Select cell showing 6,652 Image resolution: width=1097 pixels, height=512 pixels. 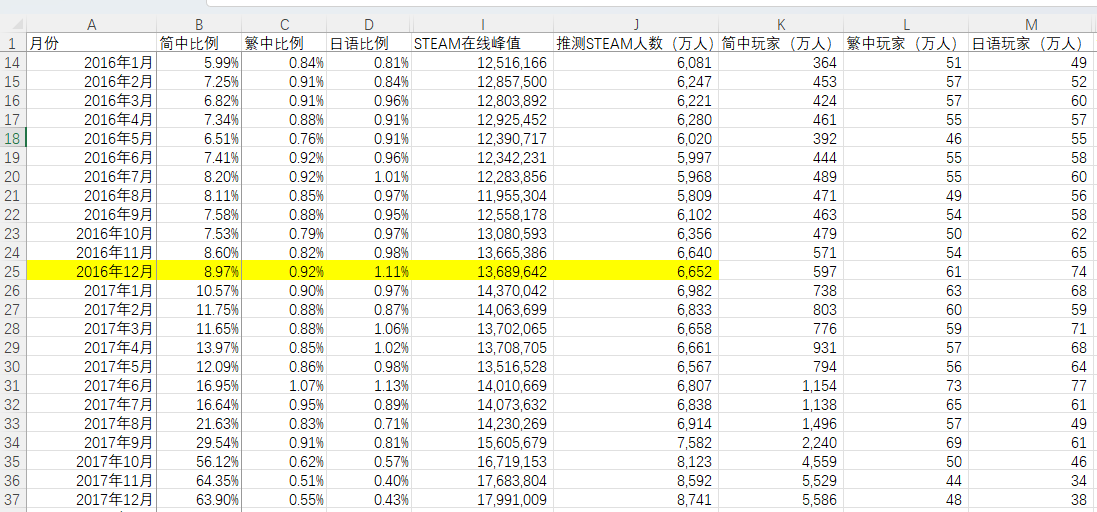tap(636, 271)
